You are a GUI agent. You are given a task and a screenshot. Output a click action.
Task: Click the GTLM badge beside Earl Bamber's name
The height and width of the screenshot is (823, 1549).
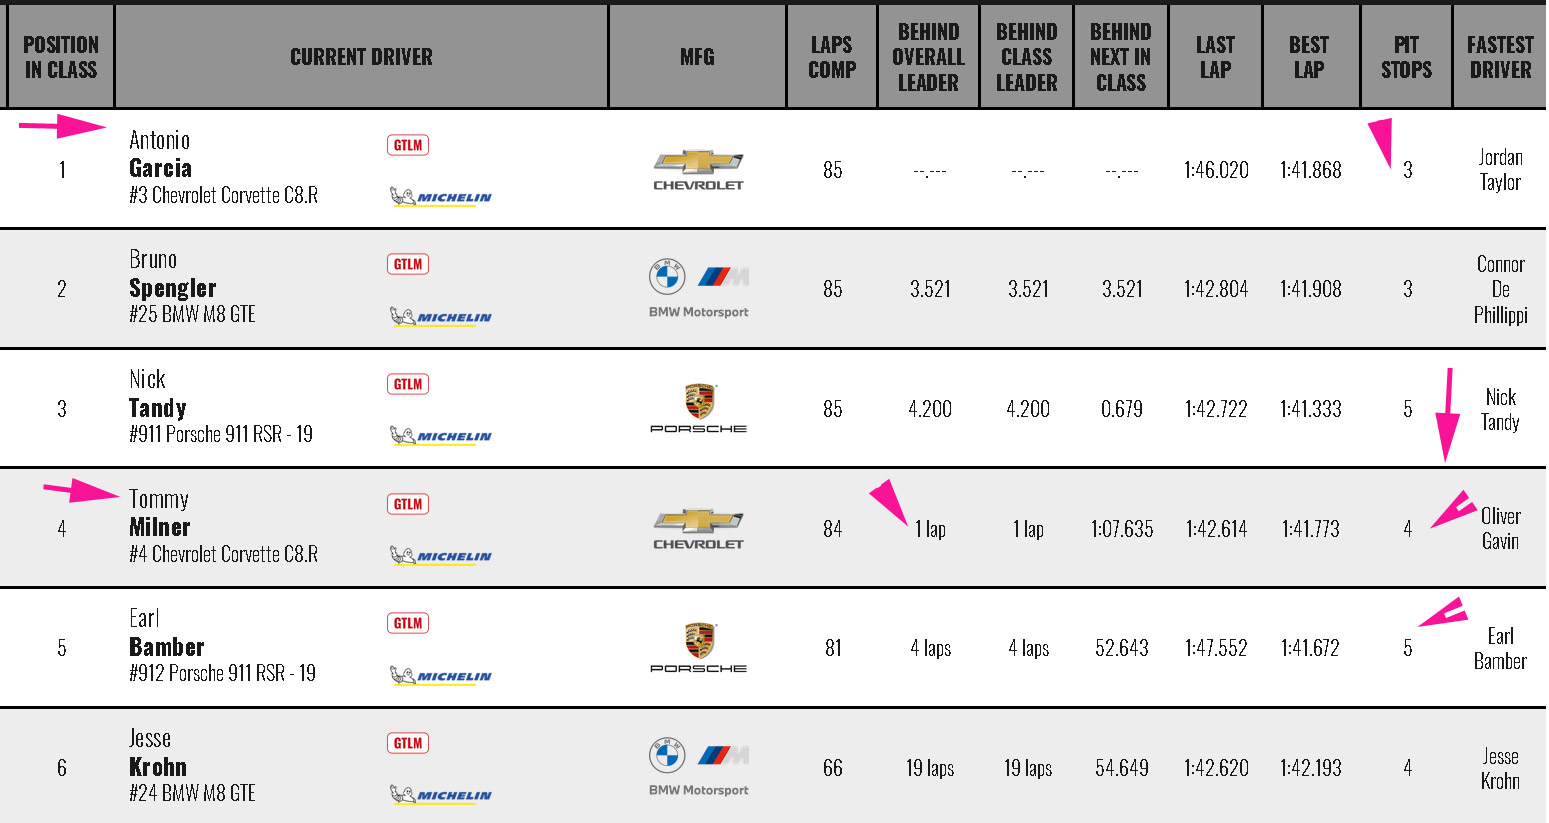tap(408, 623)
